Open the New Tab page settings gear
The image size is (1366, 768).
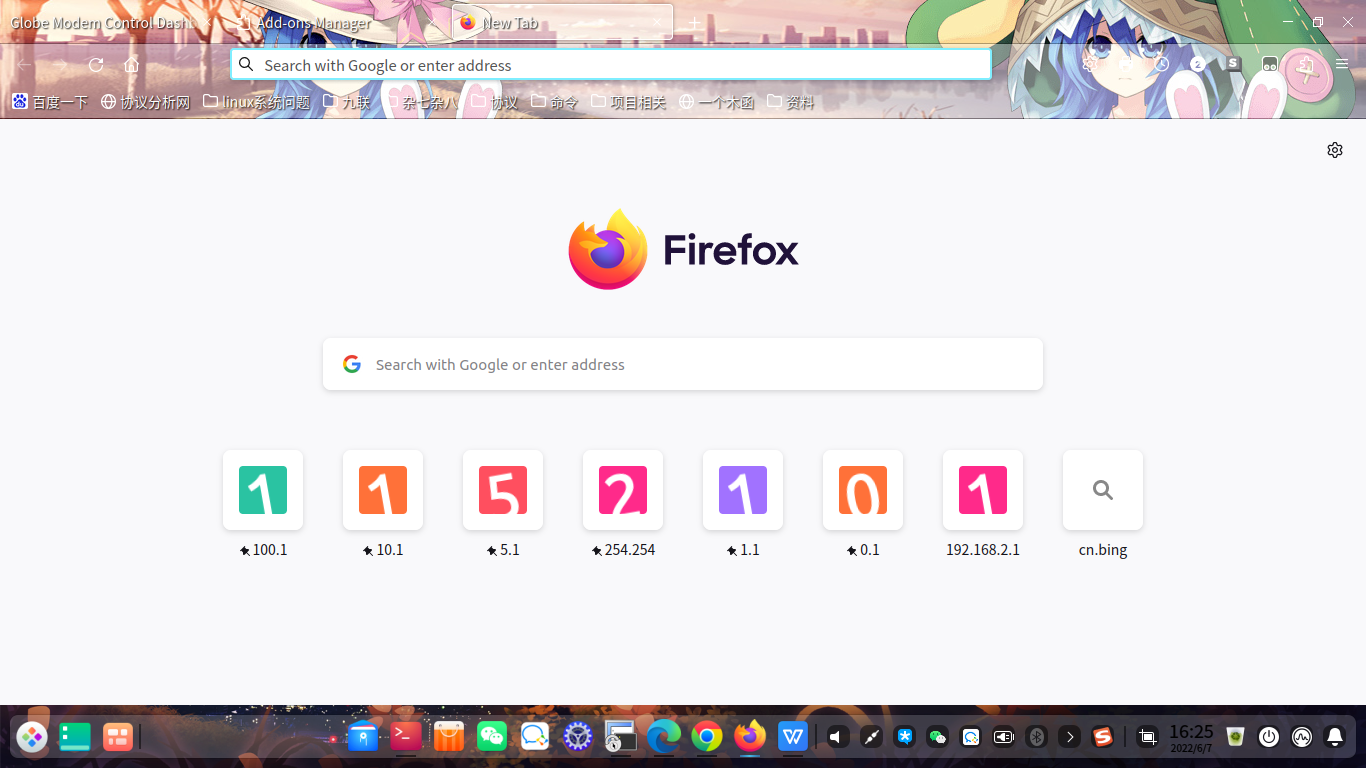click(x=1335, y=149)
